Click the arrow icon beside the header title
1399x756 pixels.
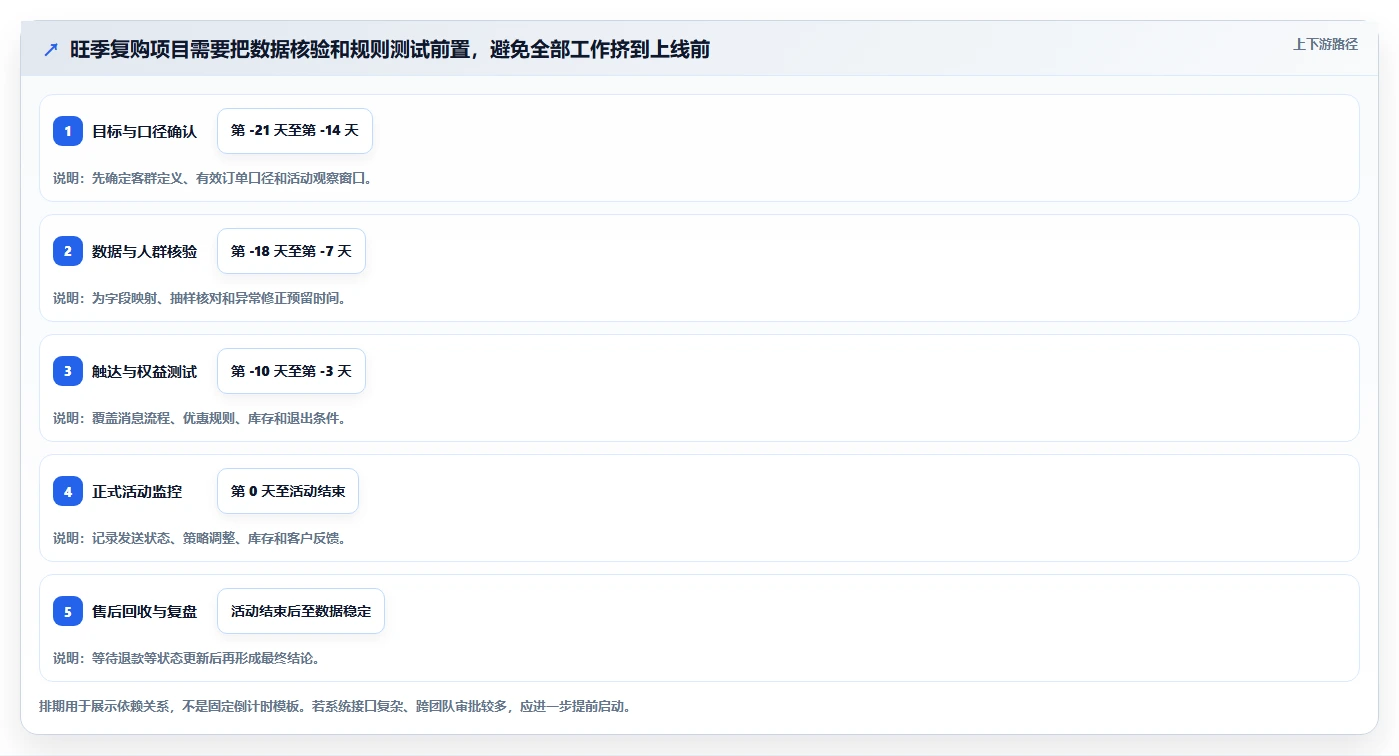point(51,50)
